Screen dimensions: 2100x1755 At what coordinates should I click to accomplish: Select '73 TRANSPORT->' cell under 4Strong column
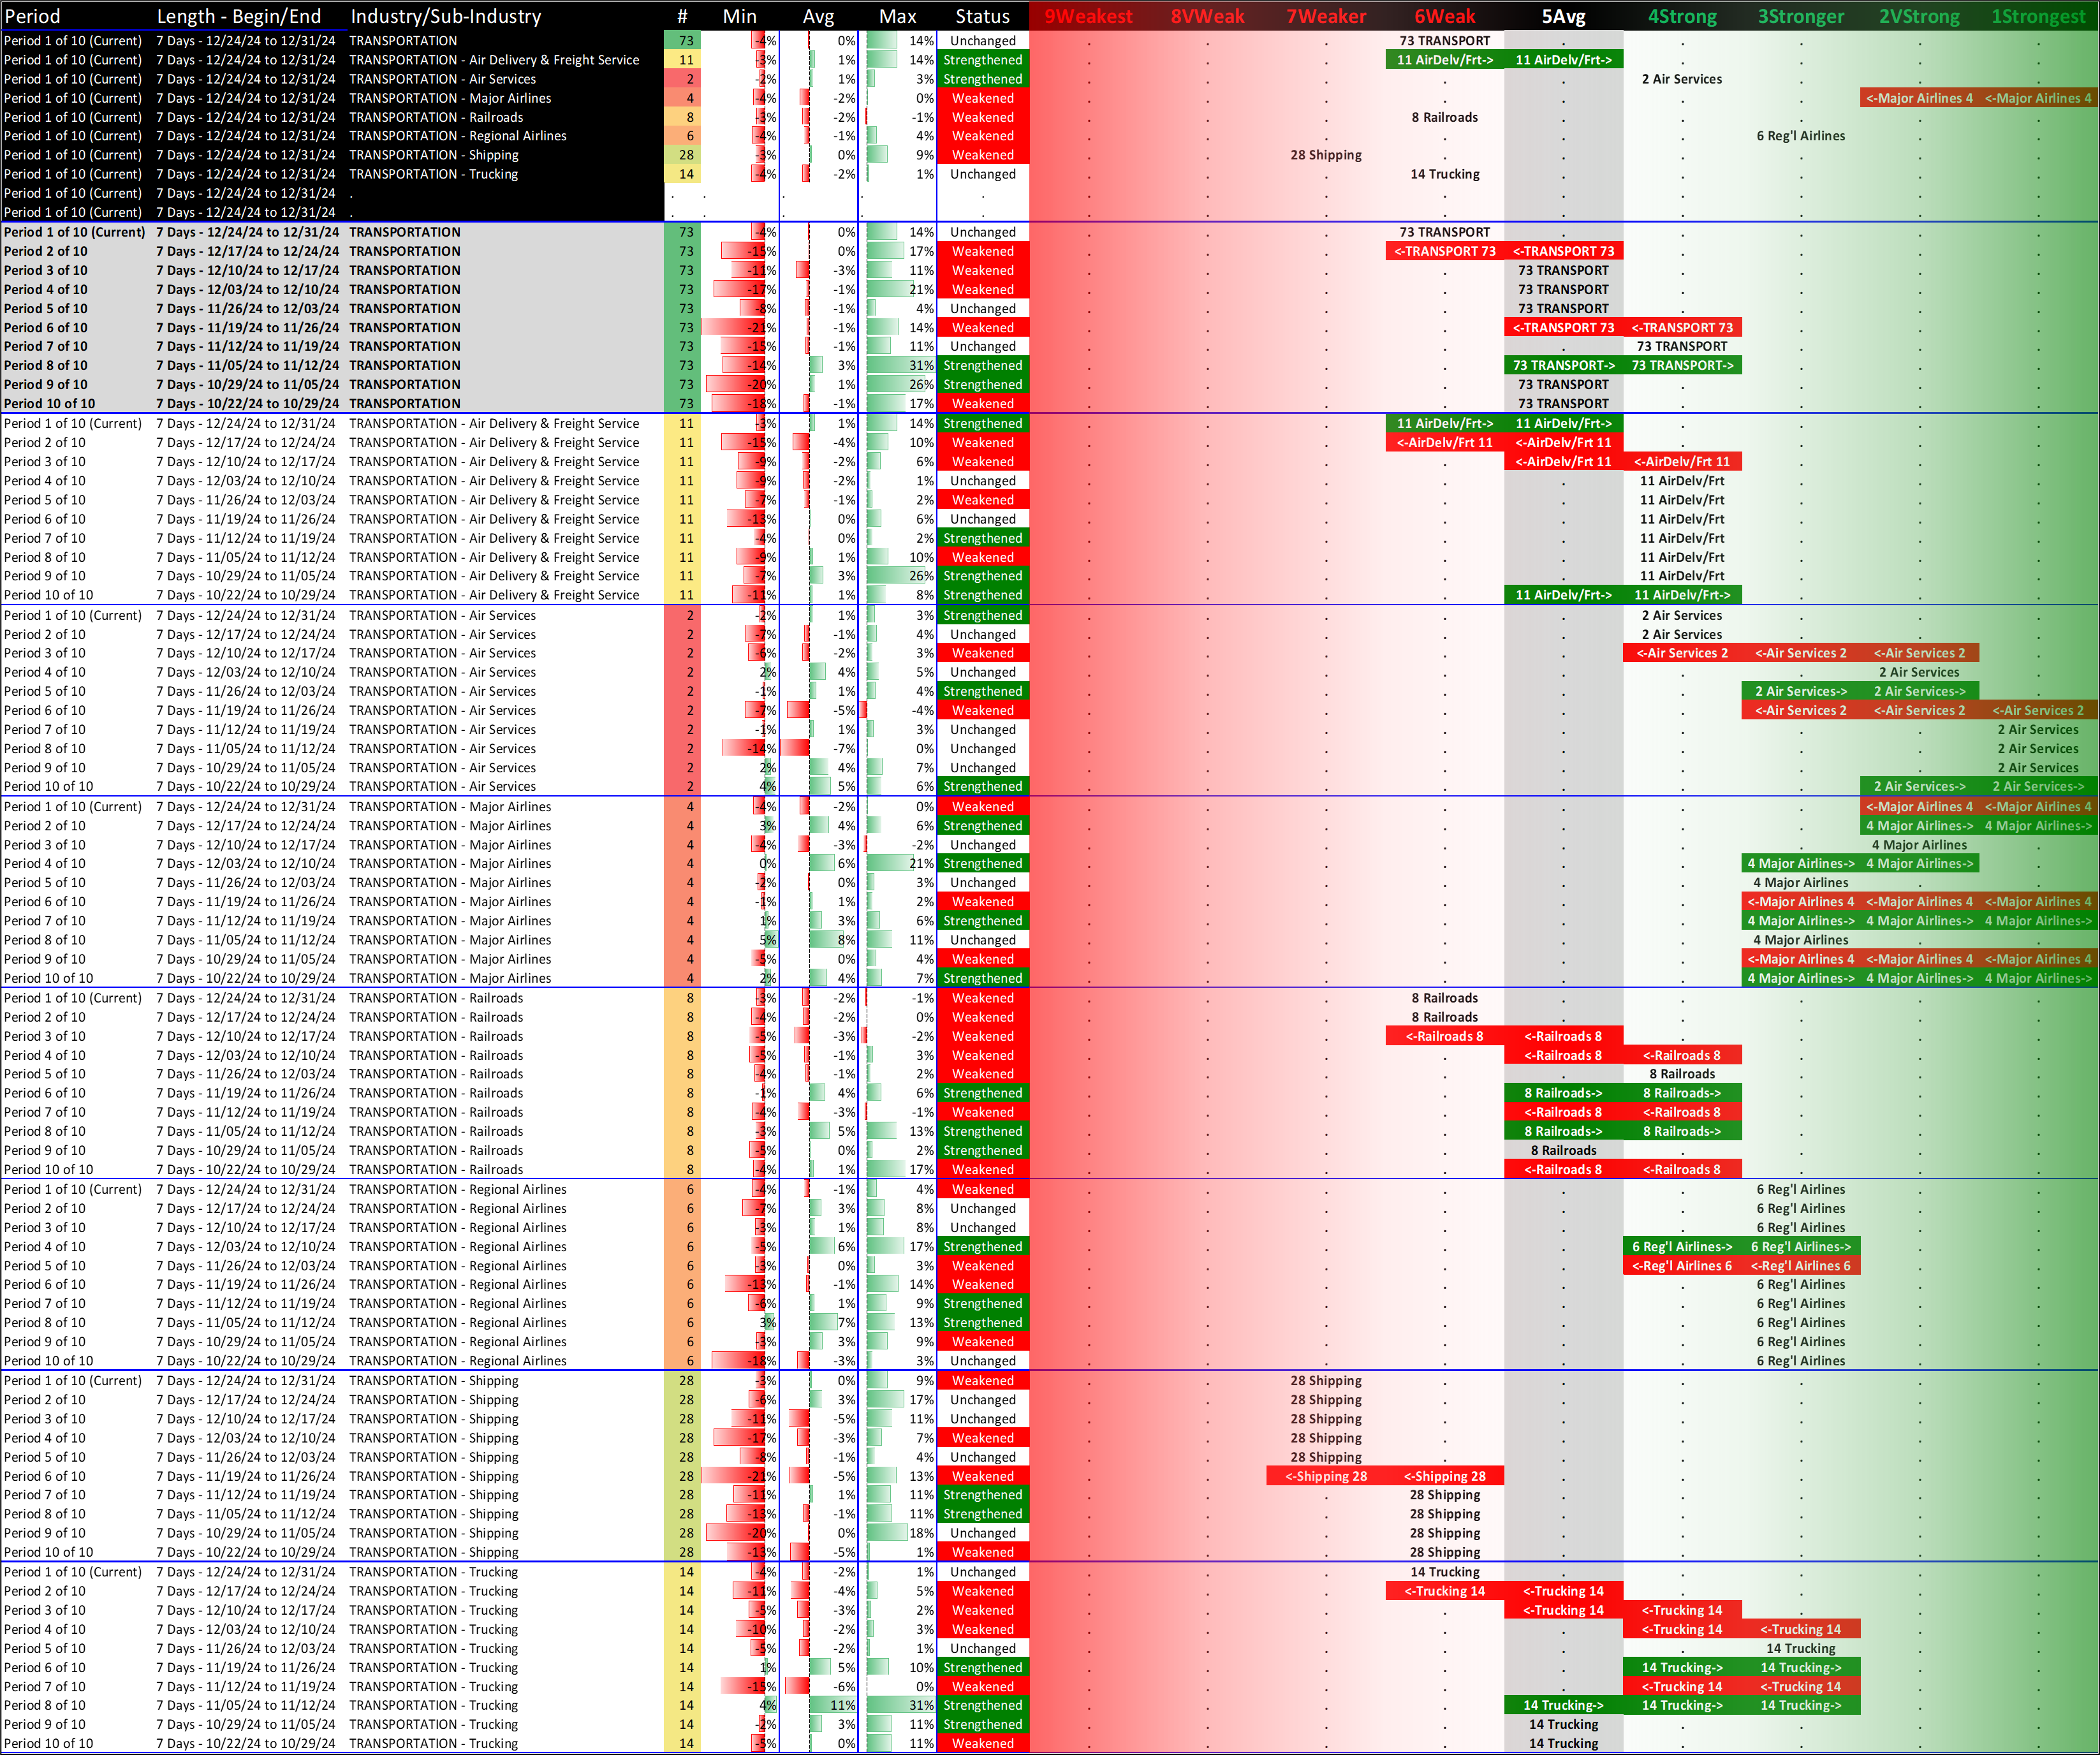coord(1682,365)
